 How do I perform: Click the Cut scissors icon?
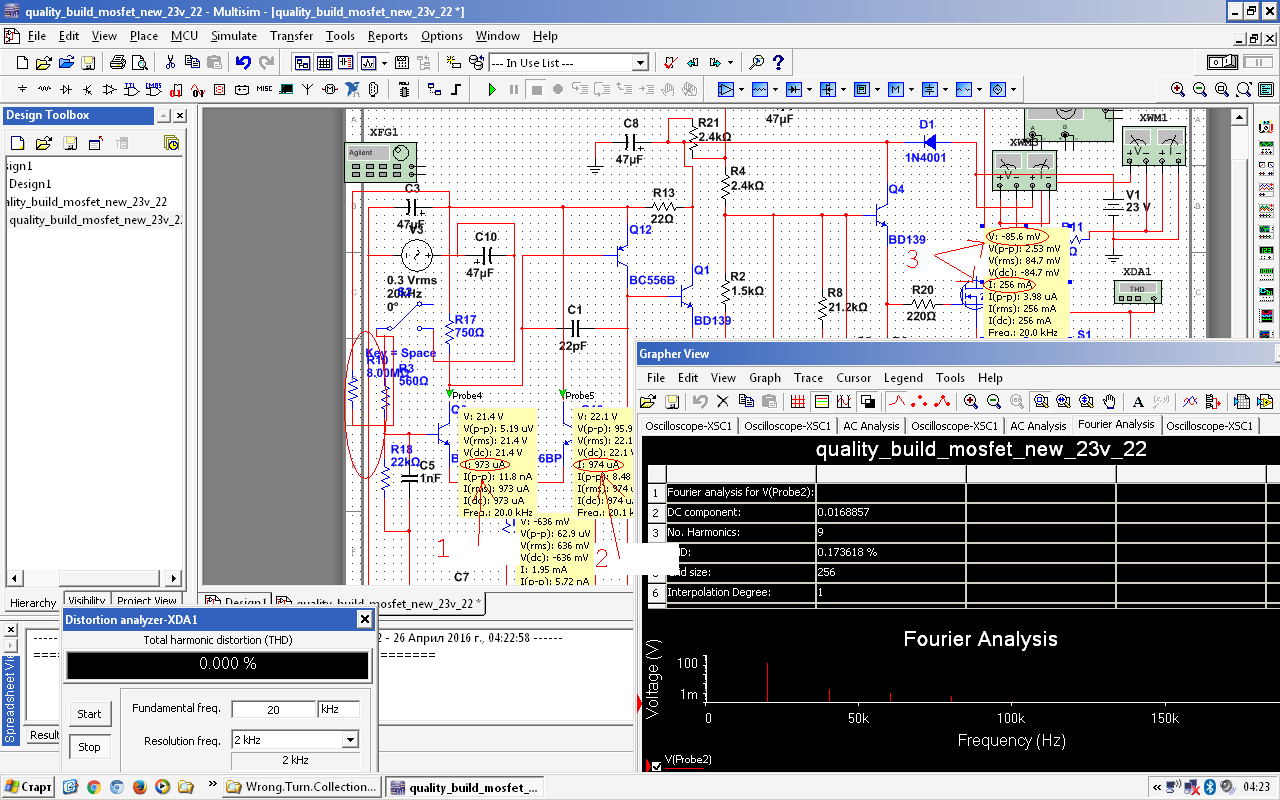pyautogui.click(x=170, y=62)
